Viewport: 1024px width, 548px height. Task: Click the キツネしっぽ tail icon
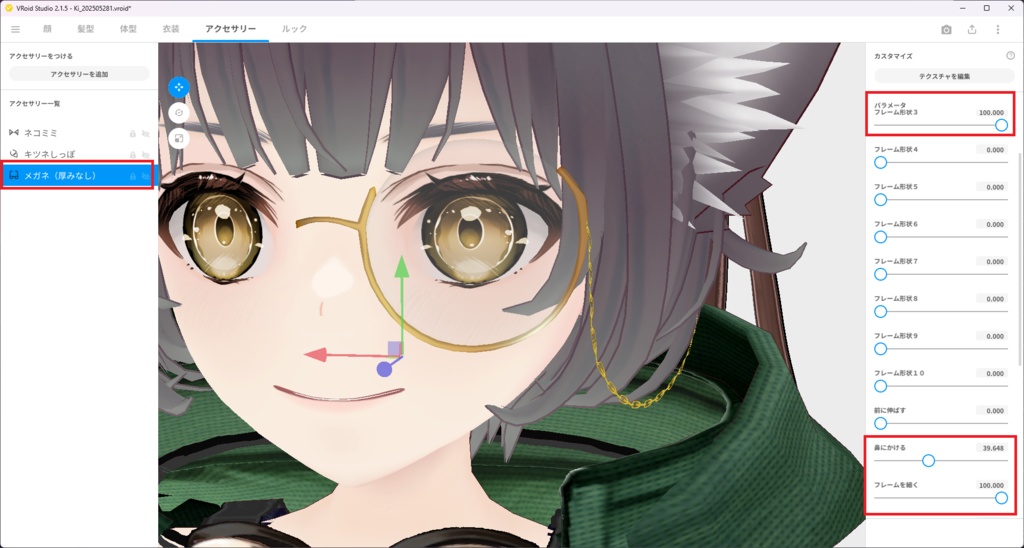14,154
